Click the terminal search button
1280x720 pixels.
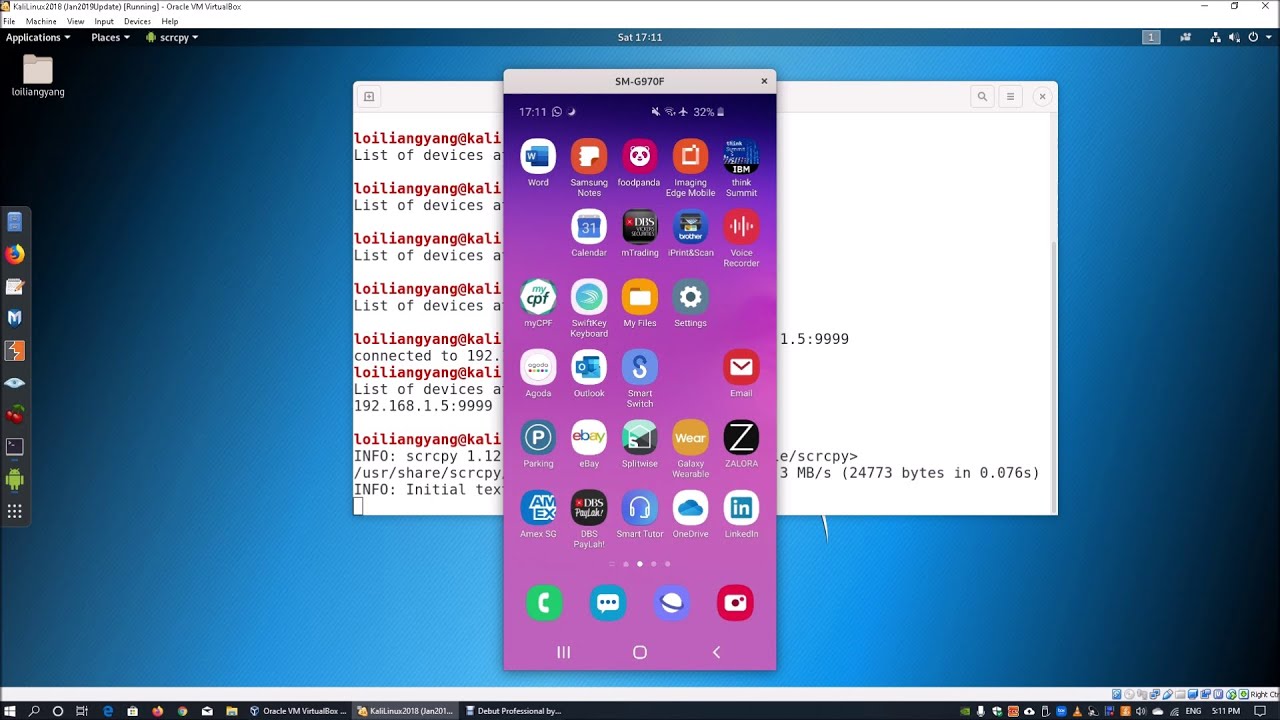(x=982, y=97)
